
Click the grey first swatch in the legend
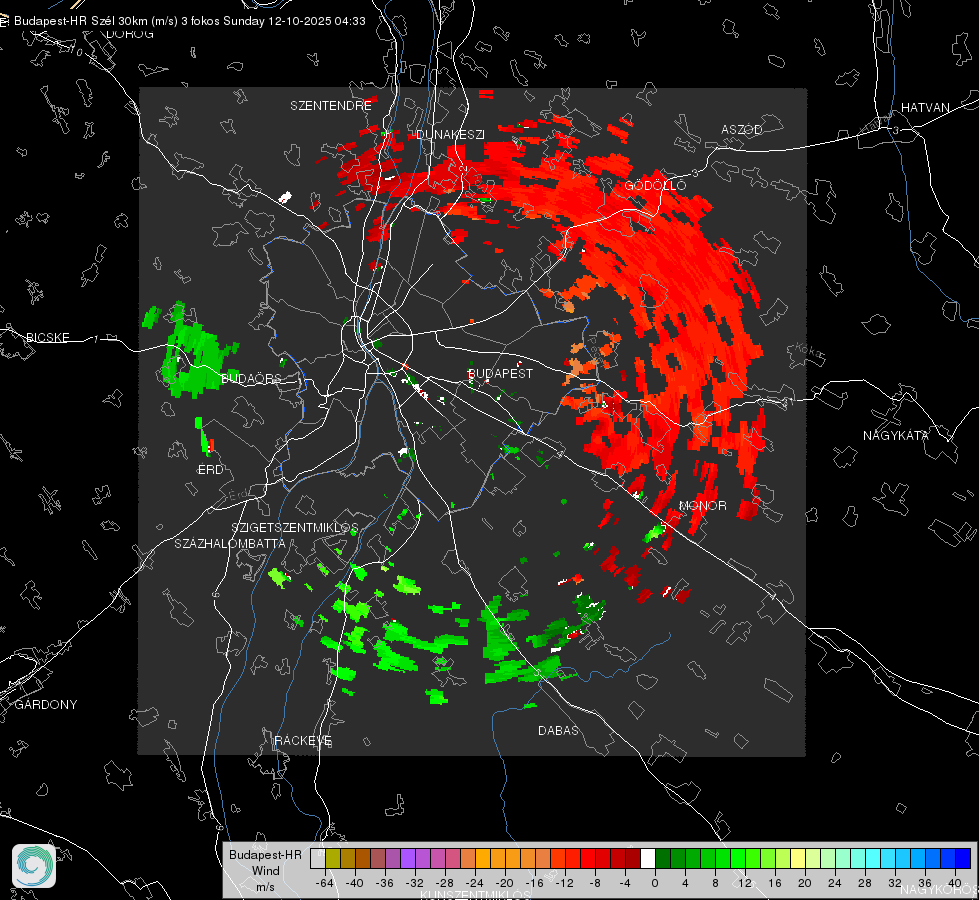tap(318, 859)
